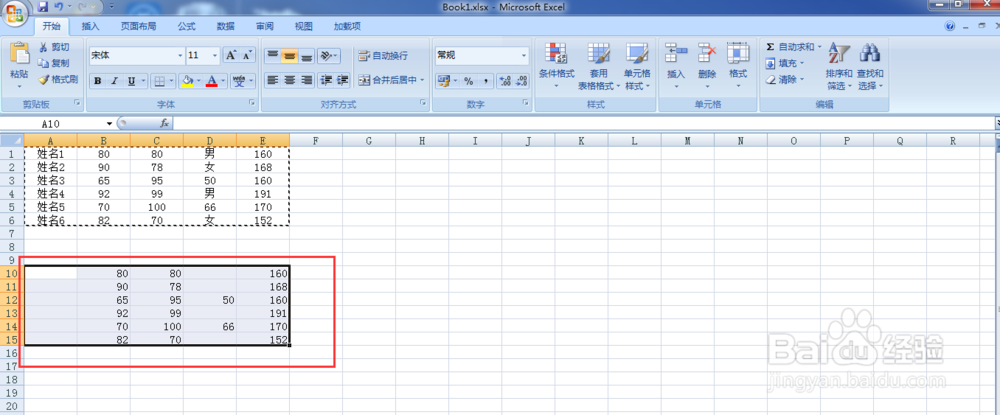Click the fx insert function button
1000x415 pixels.
coord(164,123)
